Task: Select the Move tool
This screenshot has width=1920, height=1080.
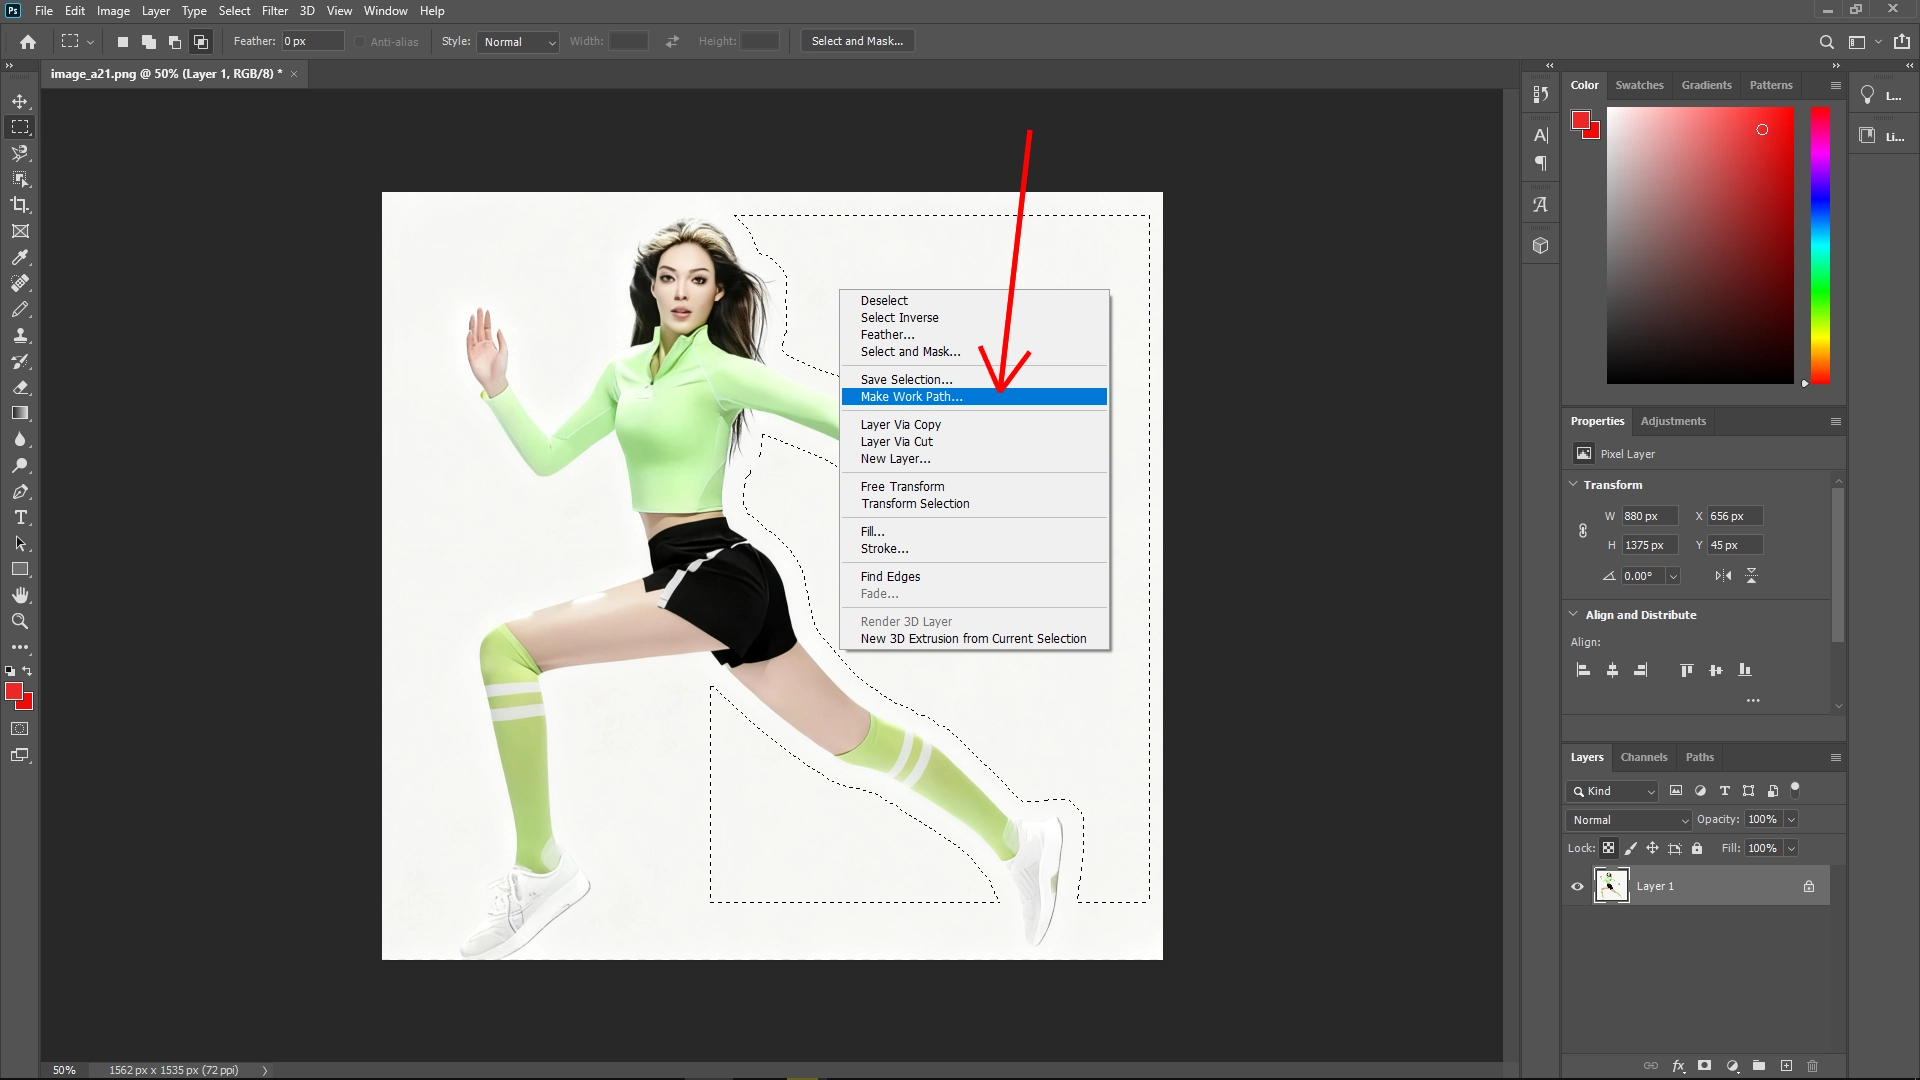Action: point(20,101)
